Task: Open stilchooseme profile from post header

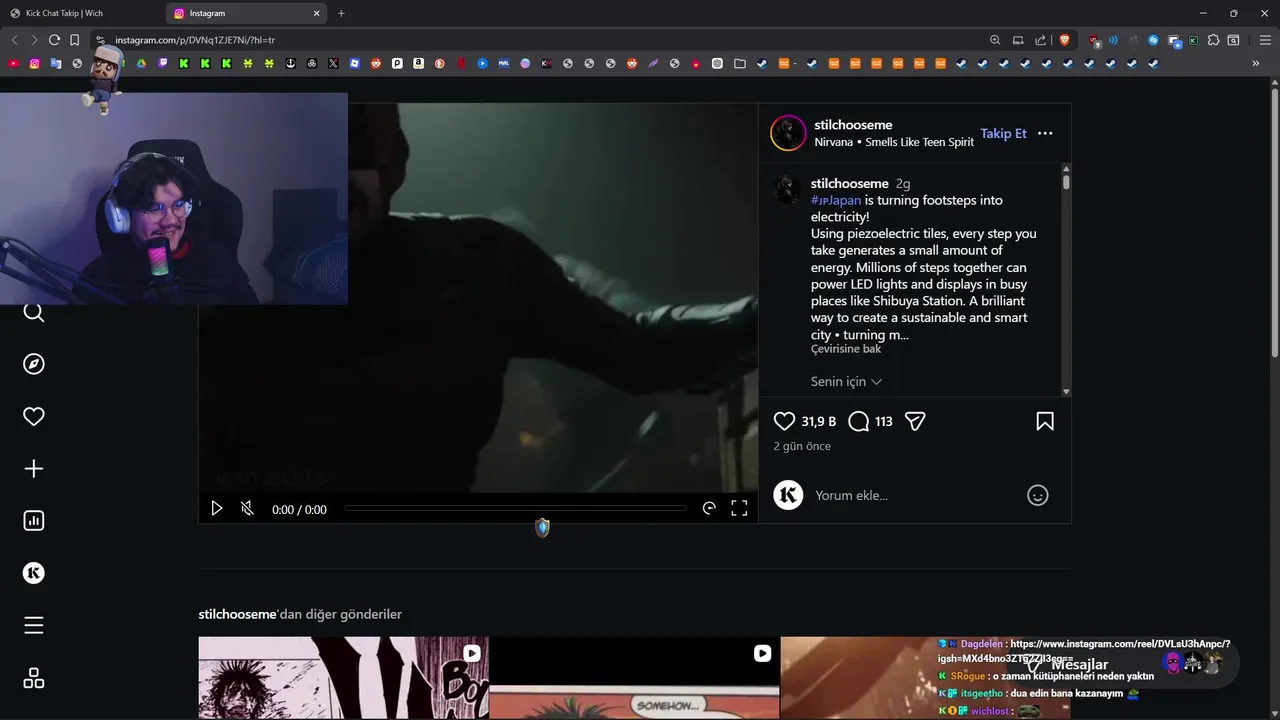Action: click(853, 125)
